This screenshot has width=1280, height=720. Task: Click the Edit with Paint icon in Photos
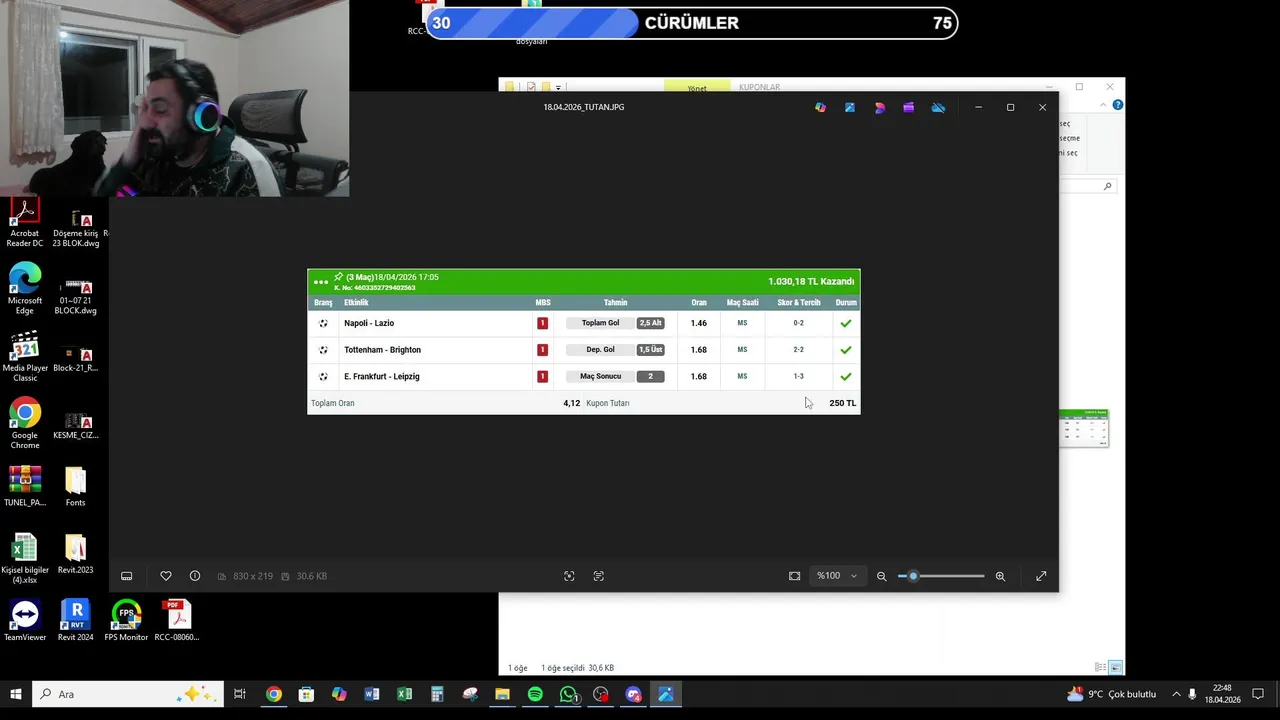point(850,107)
